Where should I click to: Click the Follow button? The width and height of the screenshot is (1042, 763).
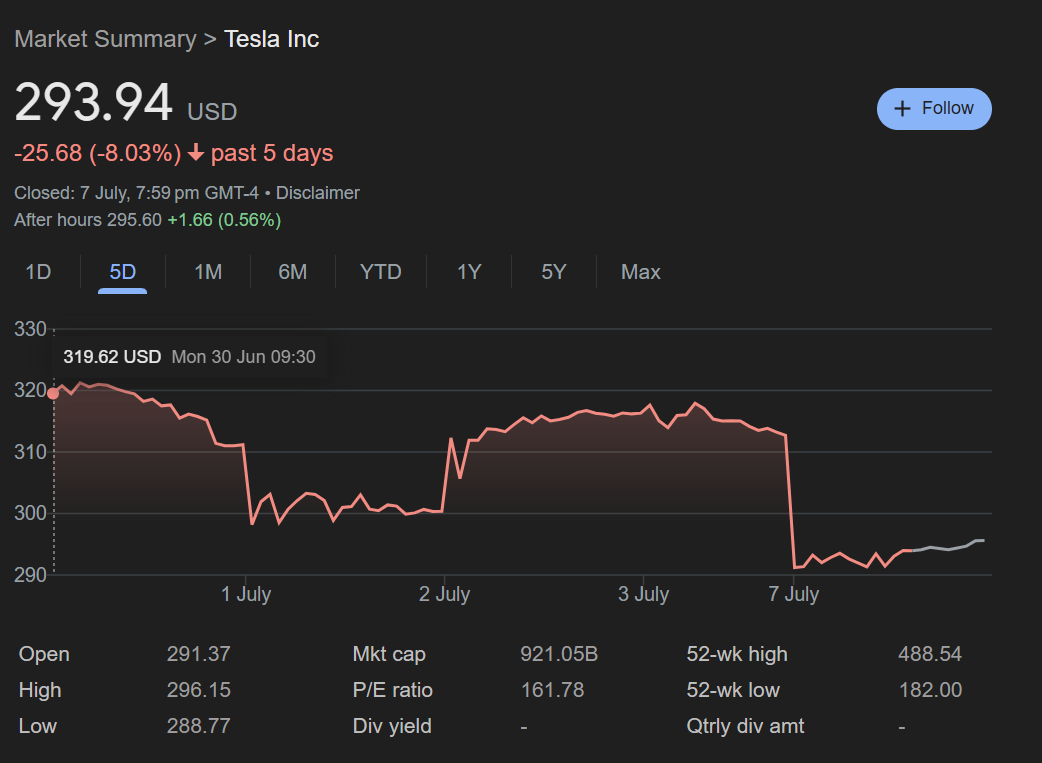(934, 108)
